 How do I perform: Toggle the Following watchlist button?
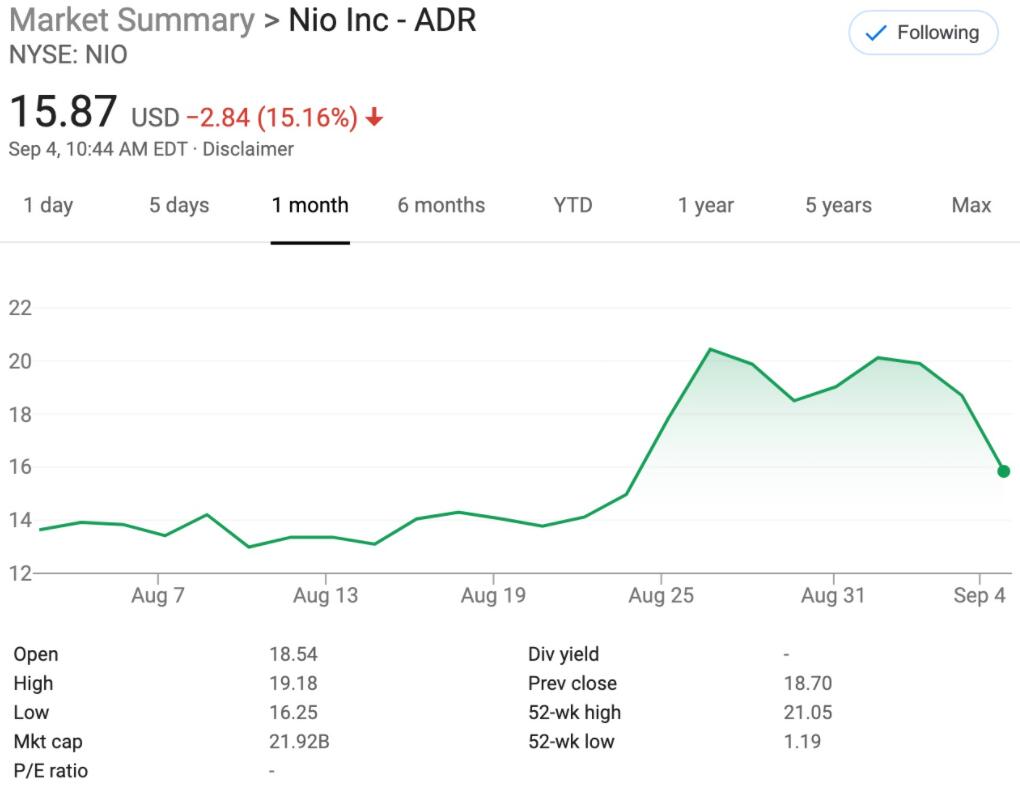click(922, 32)
